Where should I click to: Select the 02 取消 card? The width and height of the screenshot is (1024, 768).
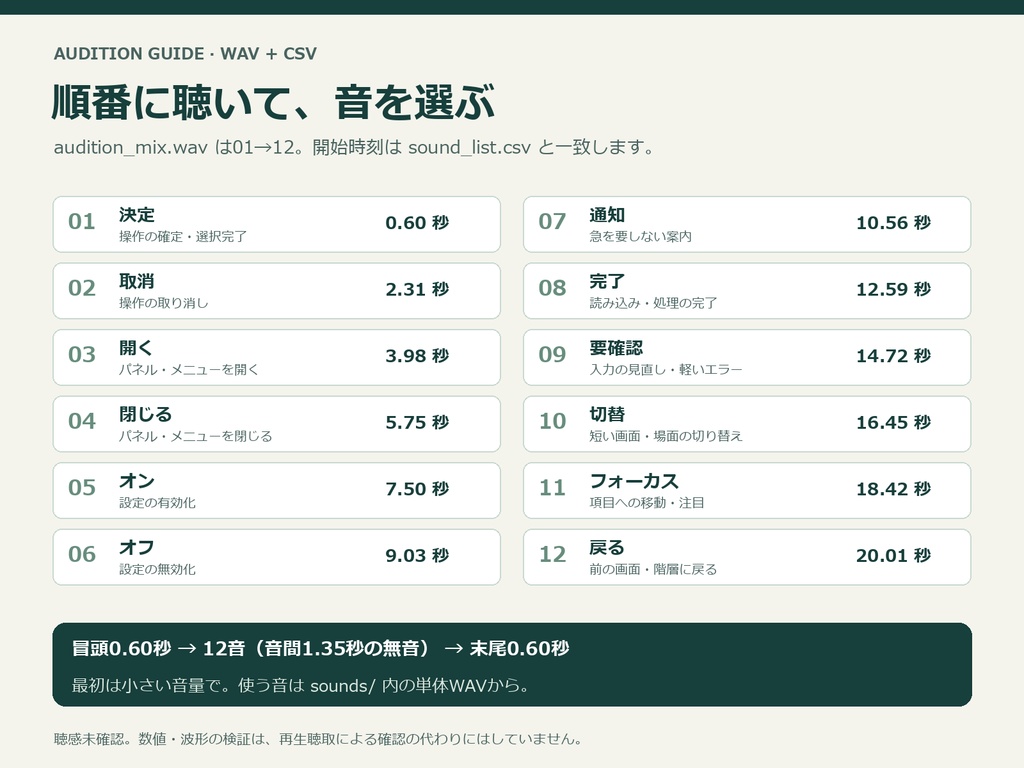point(276,291)
